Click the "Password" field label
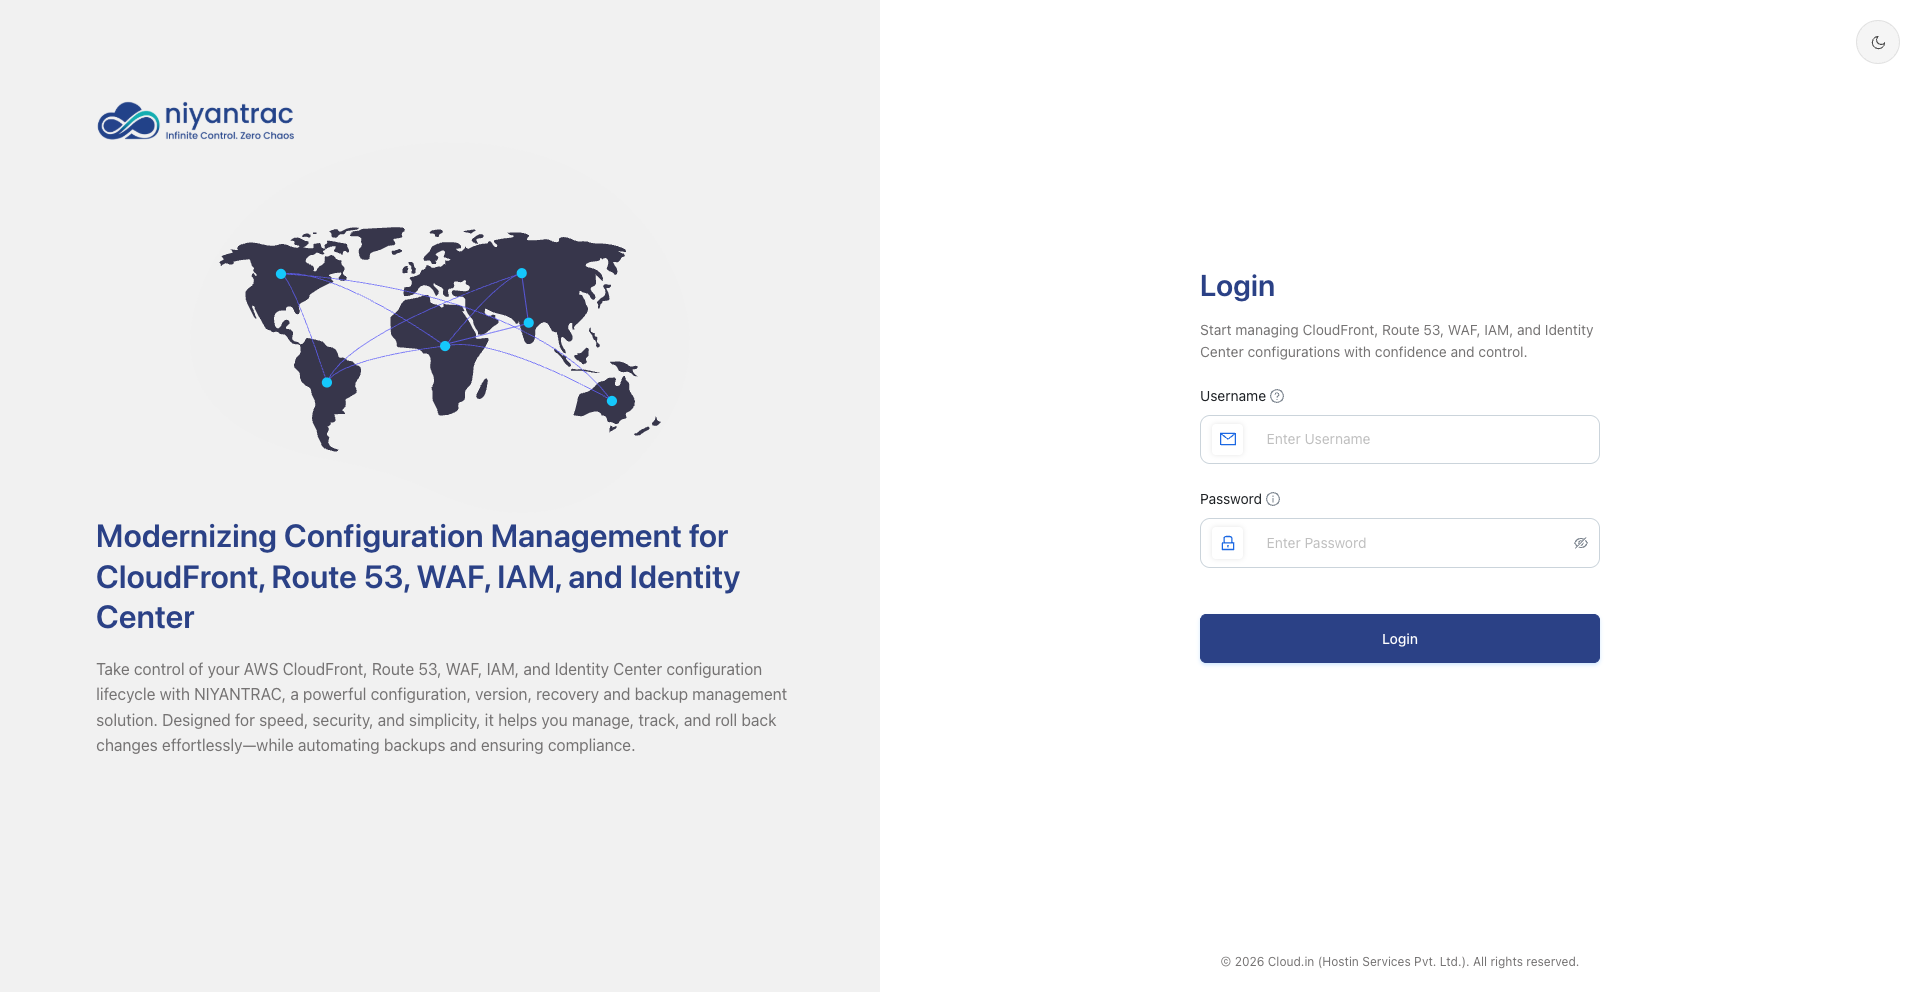 [x=1231, y=499]
